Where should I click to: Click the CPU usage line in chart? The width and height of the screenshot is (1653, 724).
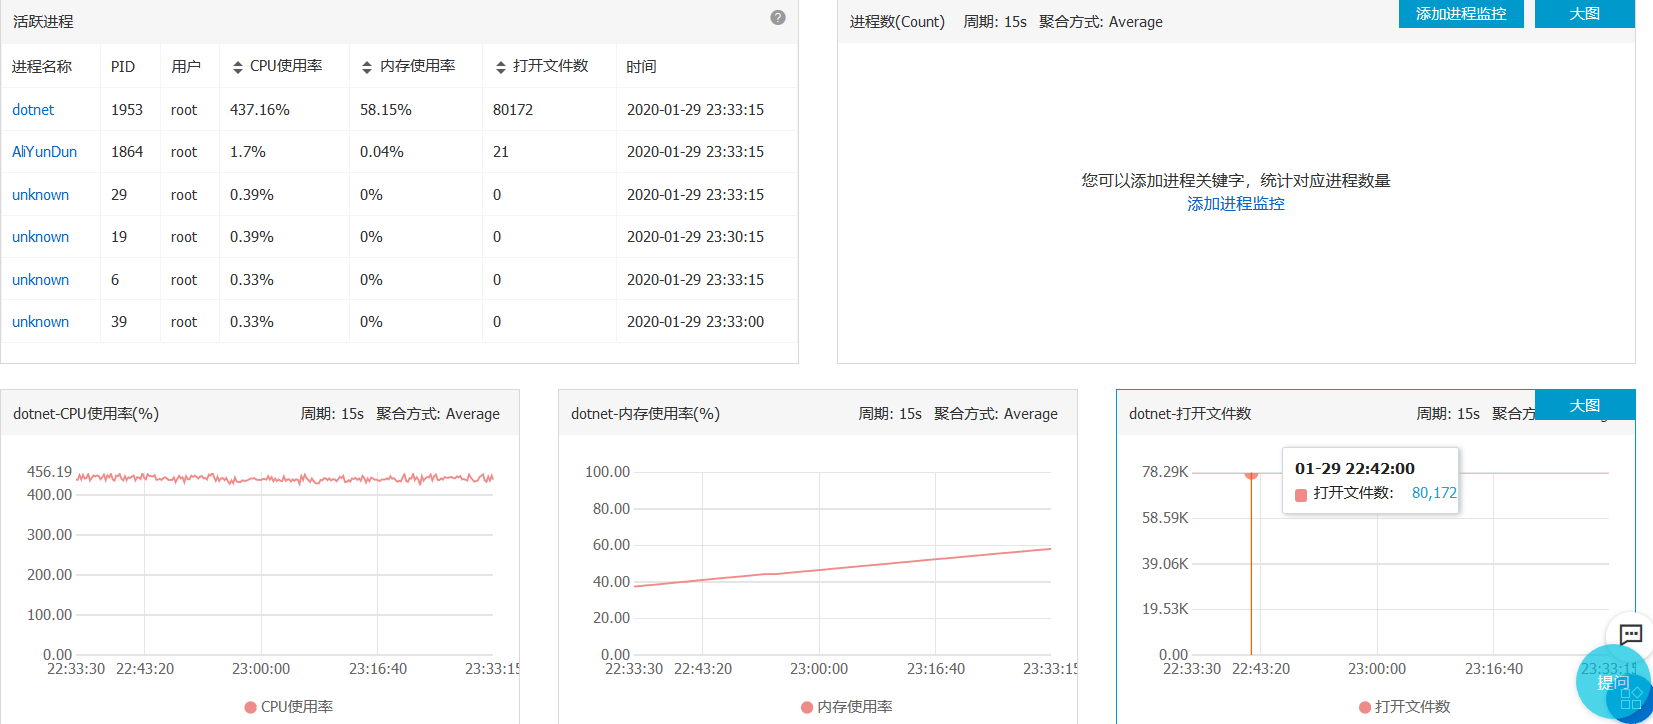click(x=285, y=478)
